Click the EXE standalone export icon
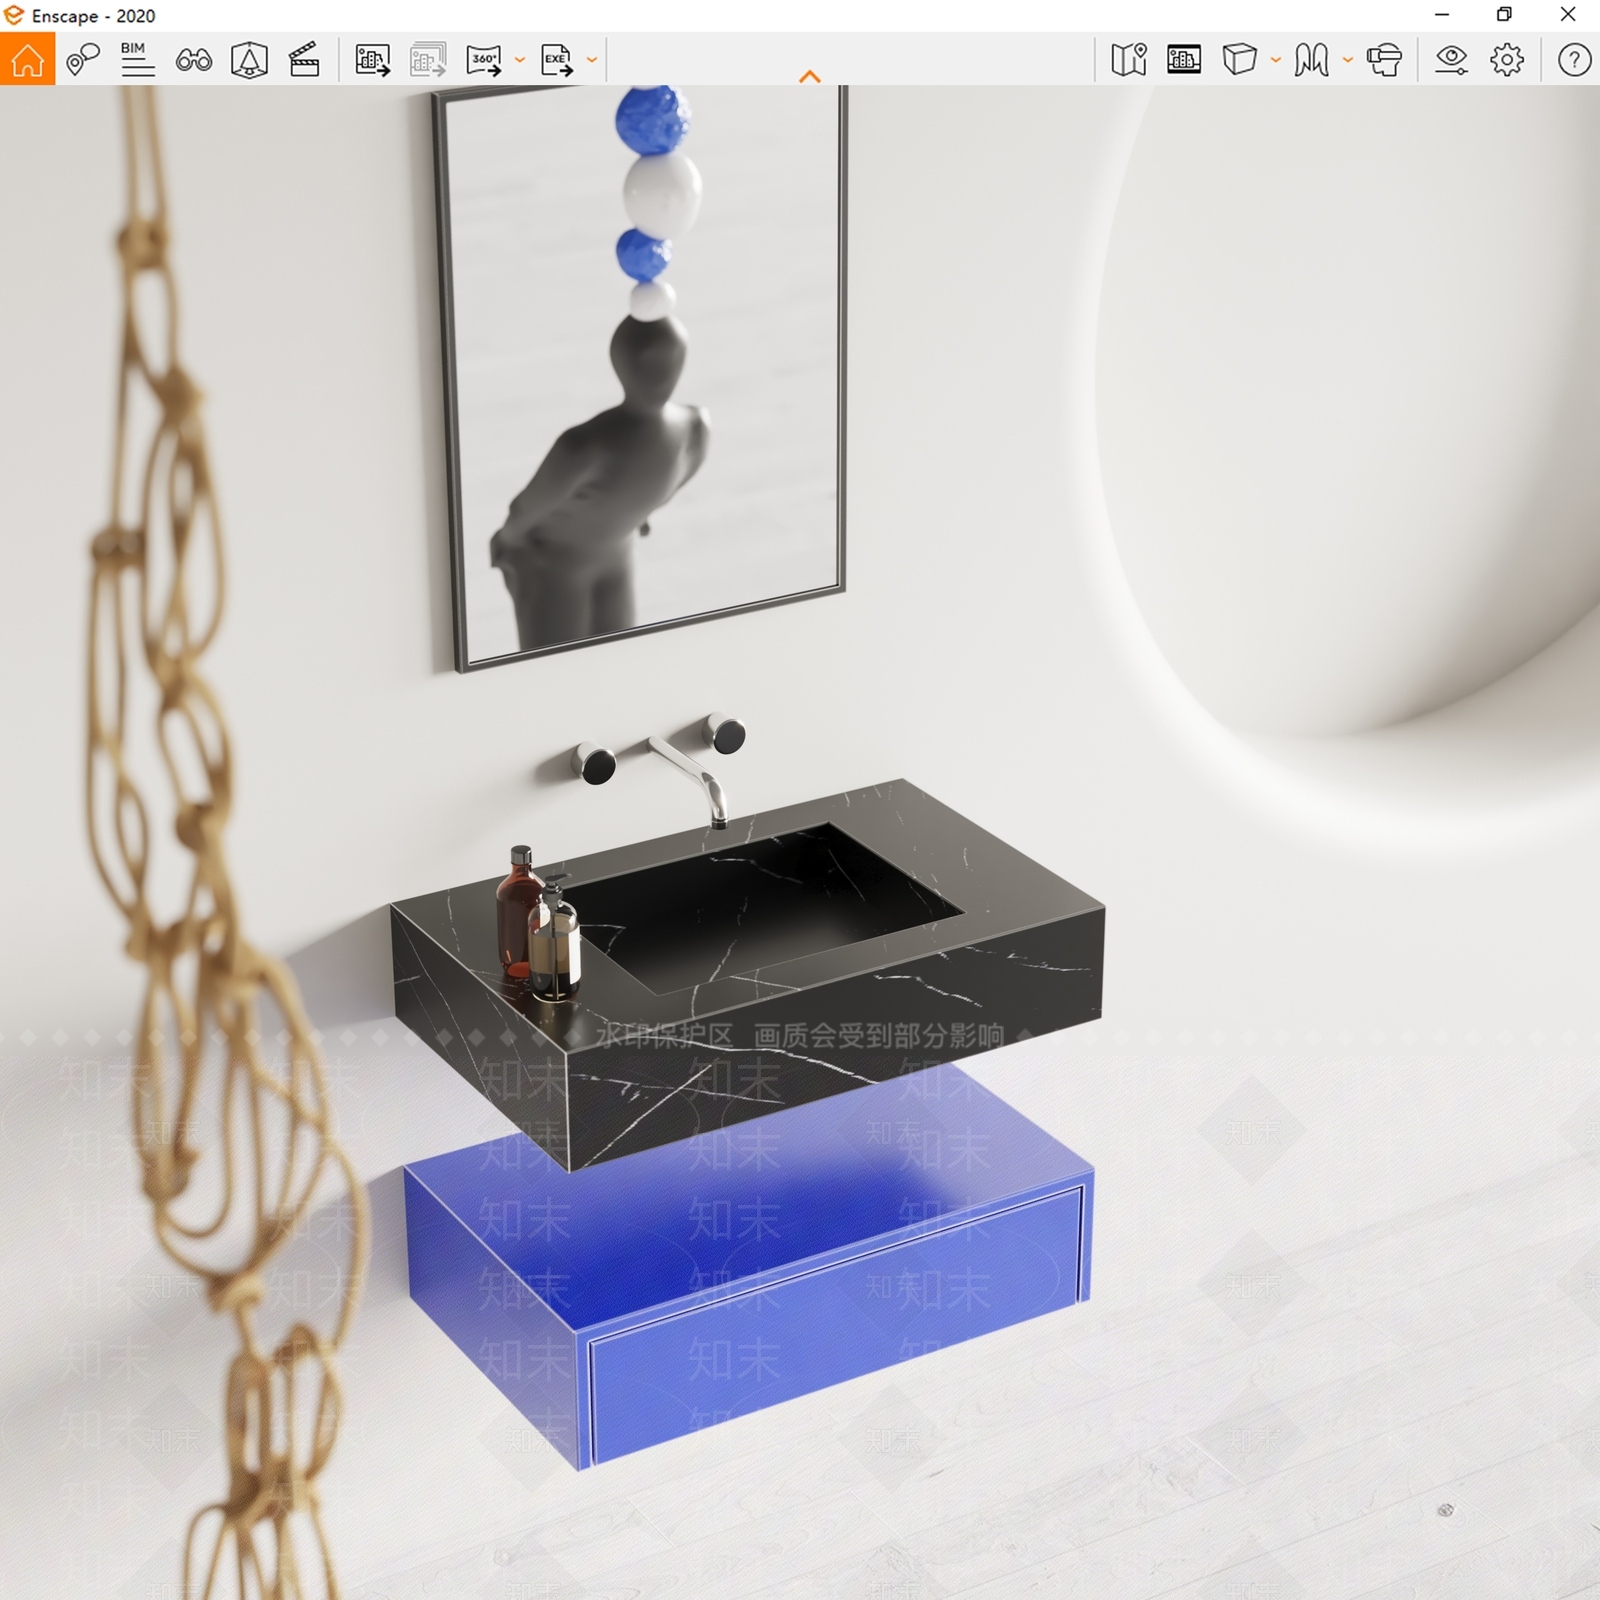The width and height of the screenshot is (1600, 1600). tap(556, 60)
